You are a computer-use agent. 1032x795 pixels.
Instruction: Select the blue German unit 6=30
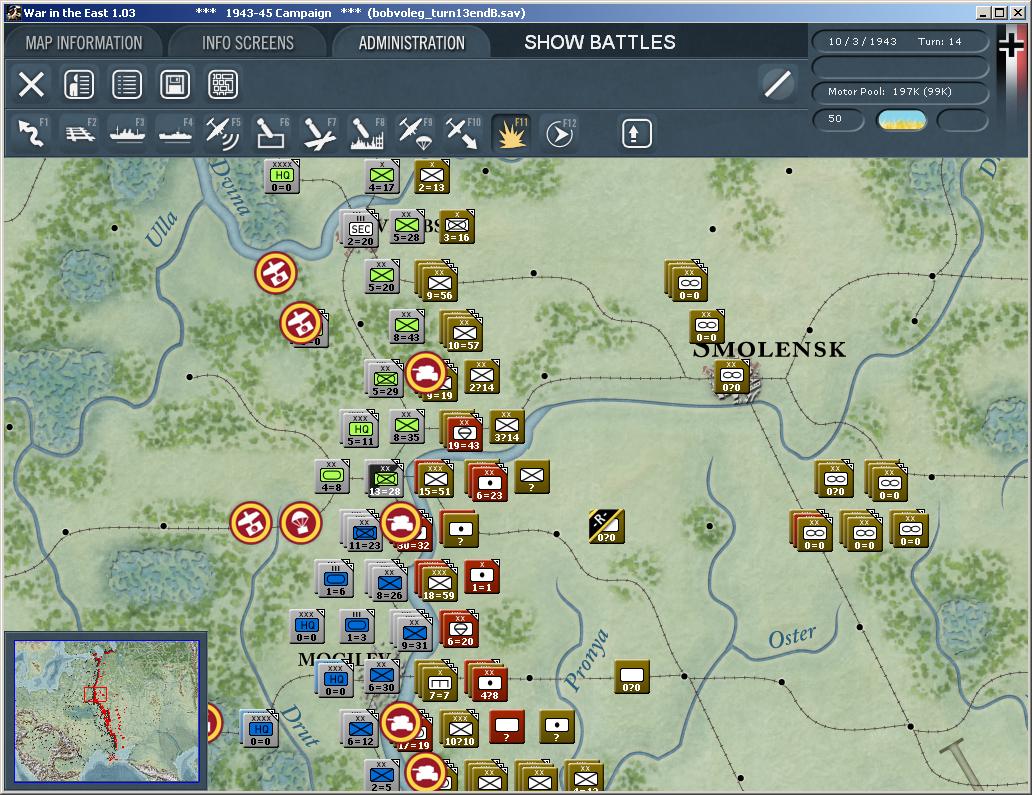pos(382,677)
